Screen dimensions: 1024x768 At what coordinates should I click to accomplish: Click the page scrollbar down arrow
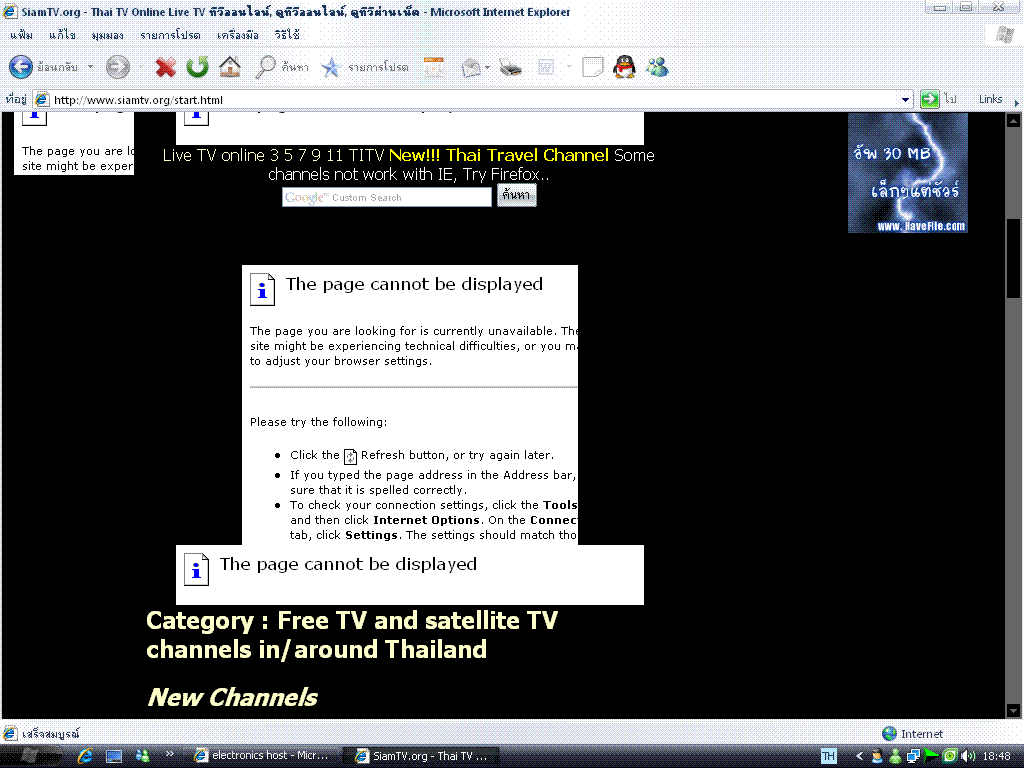(1013, 711)
